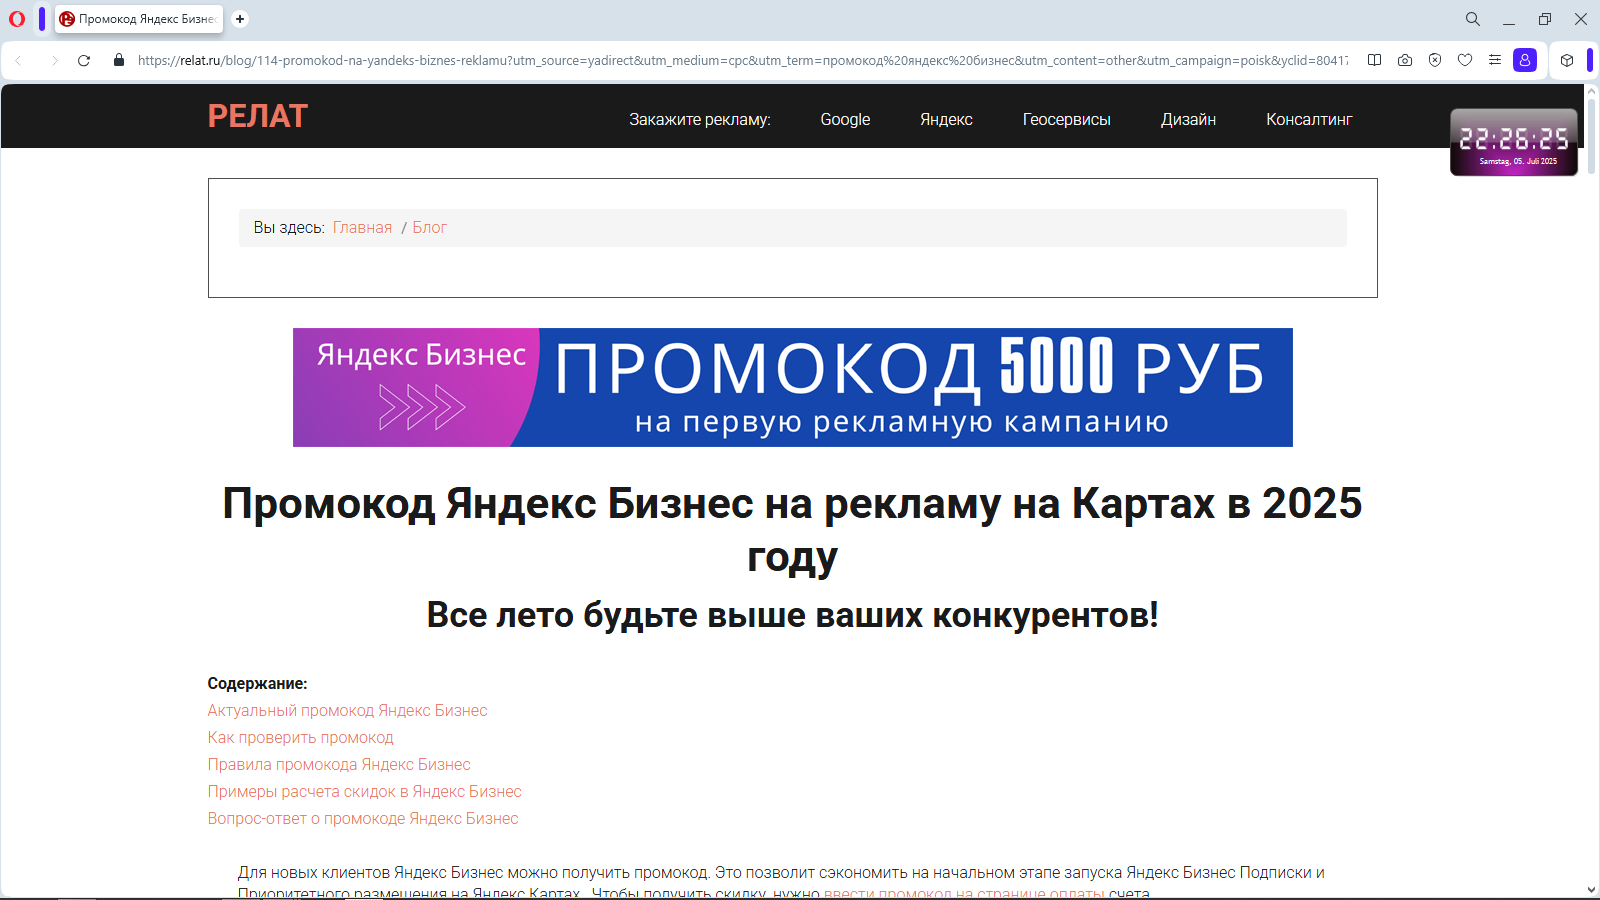Screen dimensions: 1600x900
Task: Click subtitle Все лето будьте выше конкурентов
Action: 792,614
